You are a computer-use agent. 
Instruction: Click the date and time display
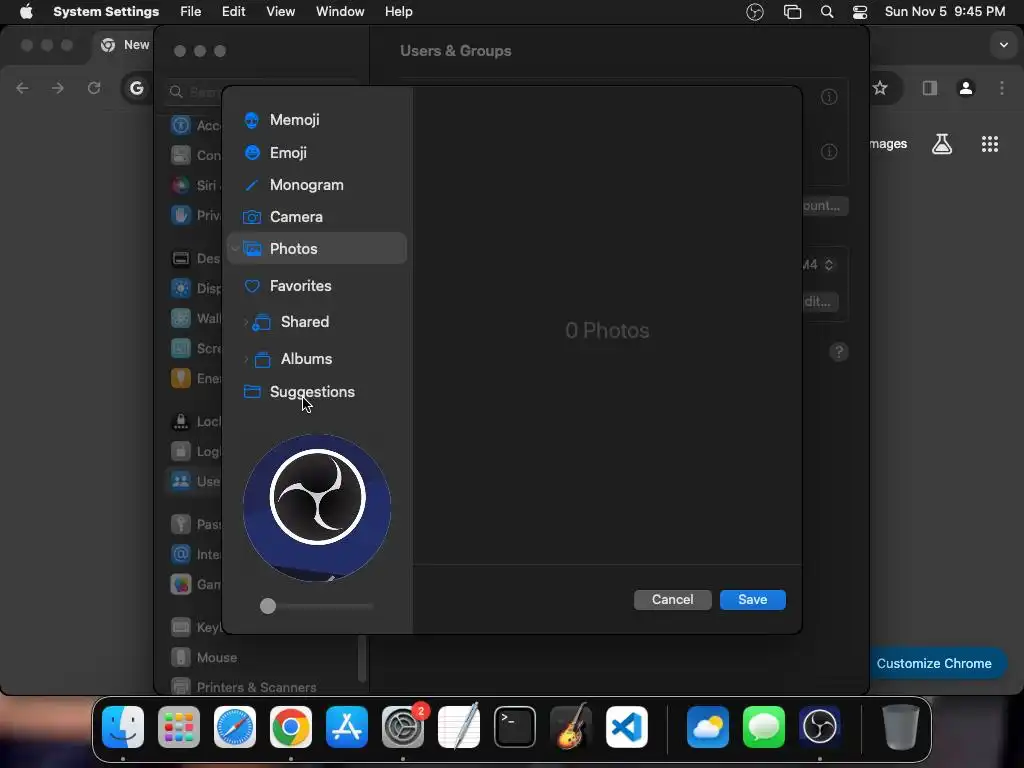point(945,12)
